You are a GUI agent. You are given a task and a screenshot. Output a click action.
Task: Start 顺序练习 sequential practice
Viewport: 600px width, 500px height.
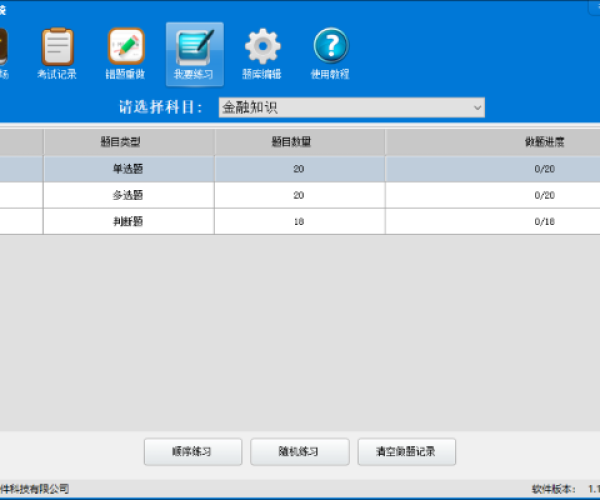[192, 452]
